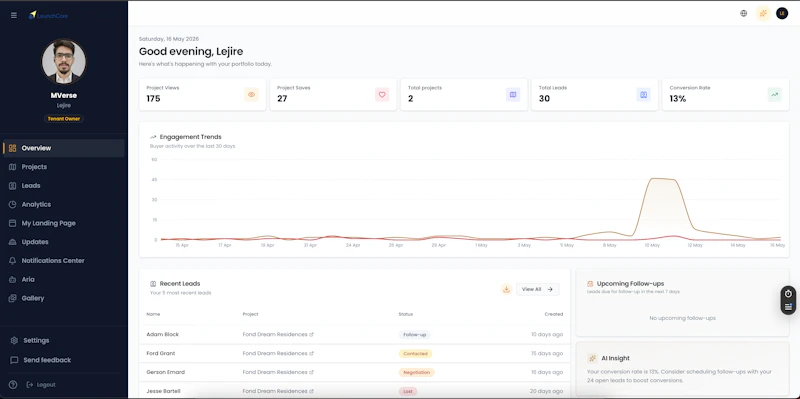Click the Follow-up status badge

pyautogui.click(x=415, y=335)
